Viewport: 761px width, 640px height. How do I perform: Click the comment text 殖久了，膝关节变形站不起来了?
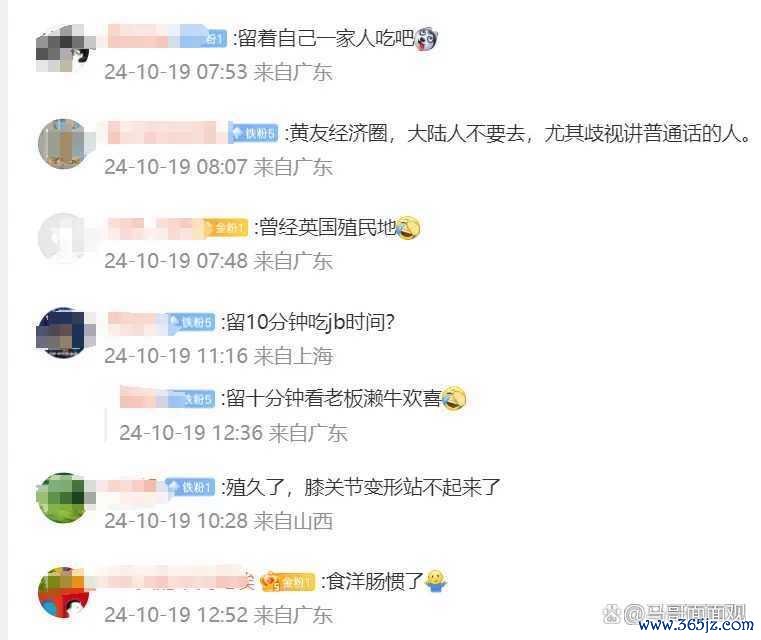click(363, 487)
